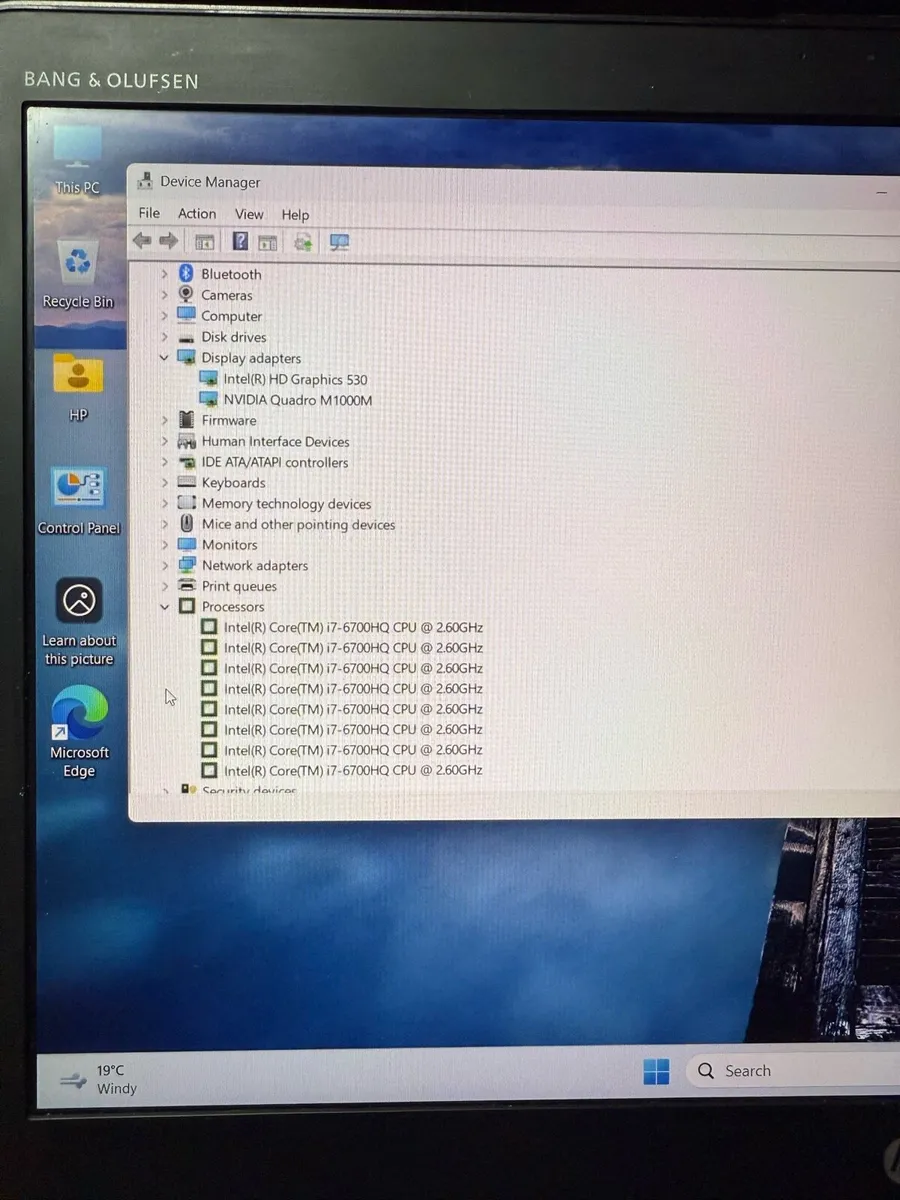Select the Bluetooth label in tree
Image resolution: width=900 pixels, height=1200 pixels.
[x=231, y=274]
